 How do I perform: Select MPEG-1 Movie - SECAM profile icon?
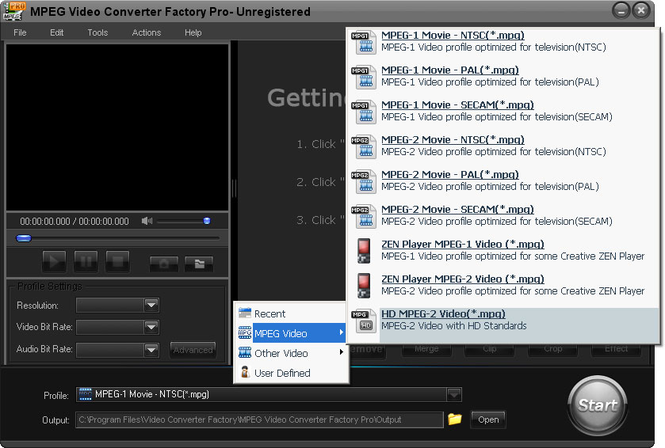pos(364,112)
